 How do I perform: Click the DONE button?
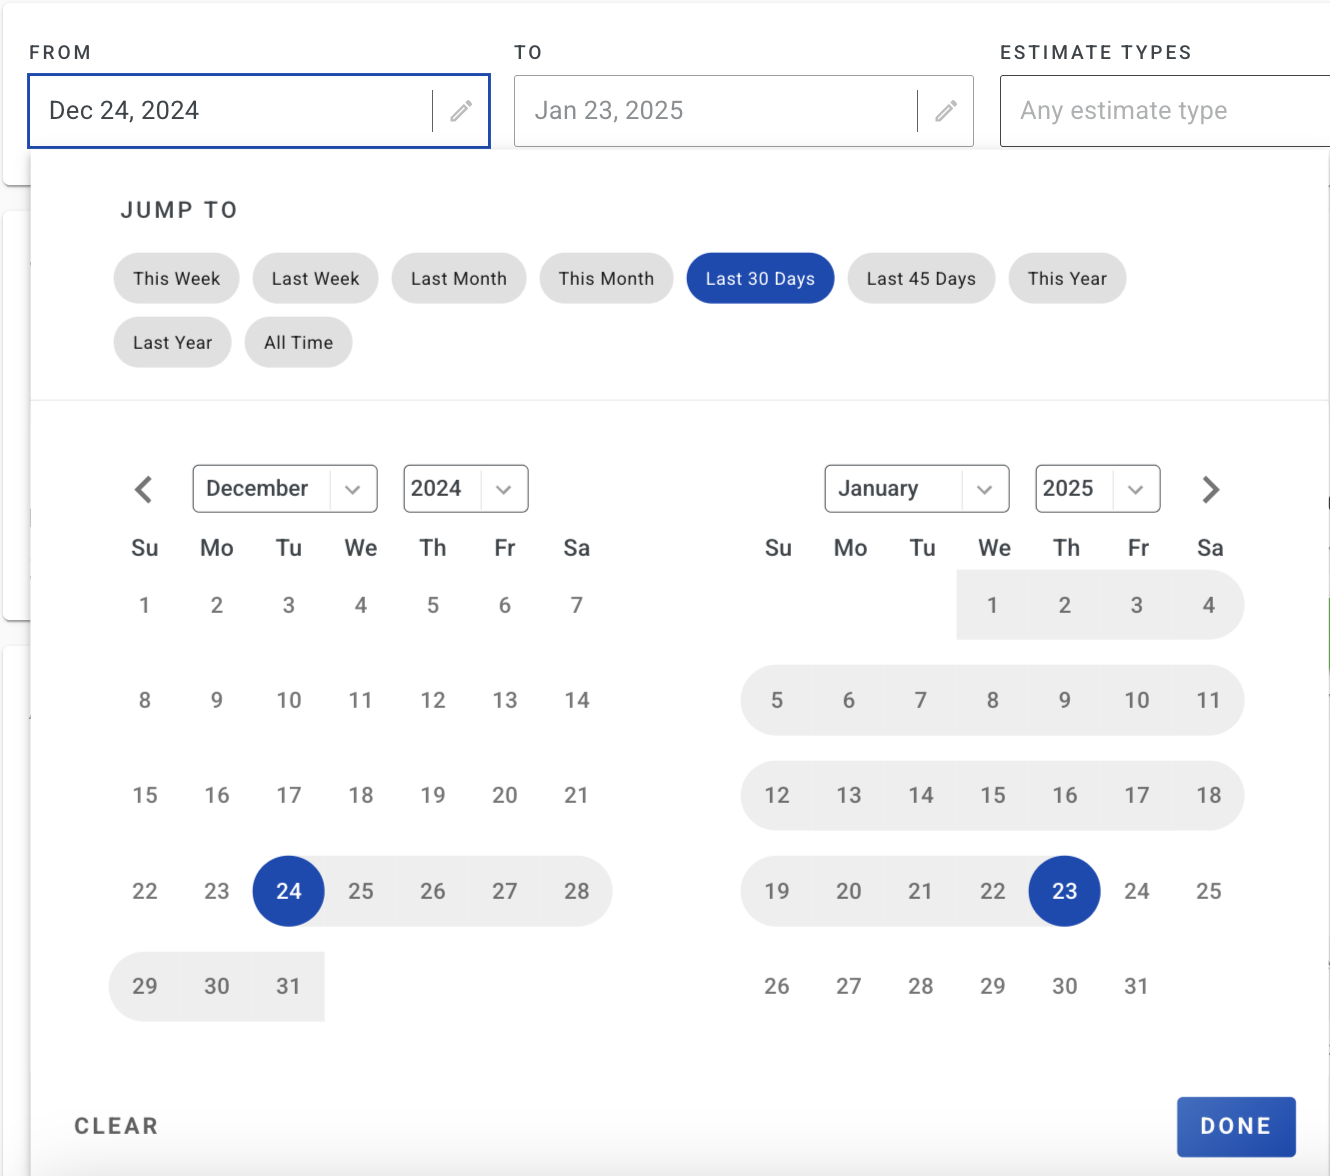[1236, 1127]
